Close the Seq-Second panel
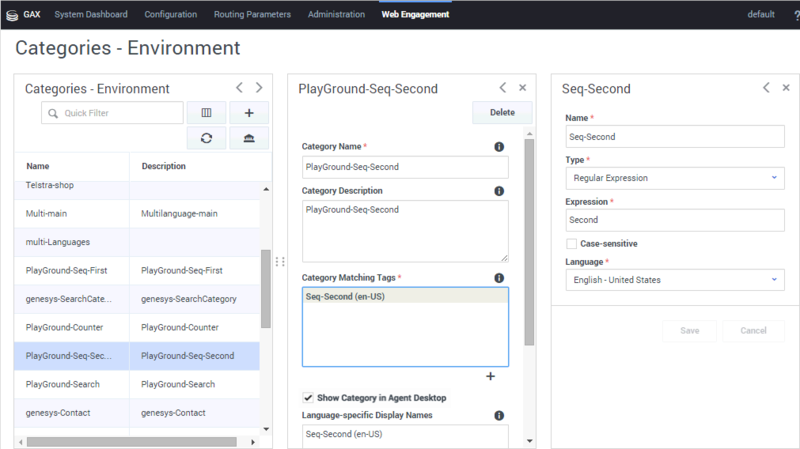800x449 pixels. click(785, 88)
